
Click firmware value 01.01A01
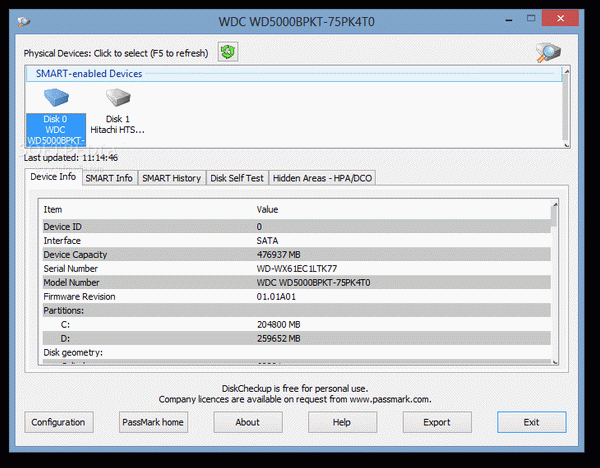click(x=276, y=297)
